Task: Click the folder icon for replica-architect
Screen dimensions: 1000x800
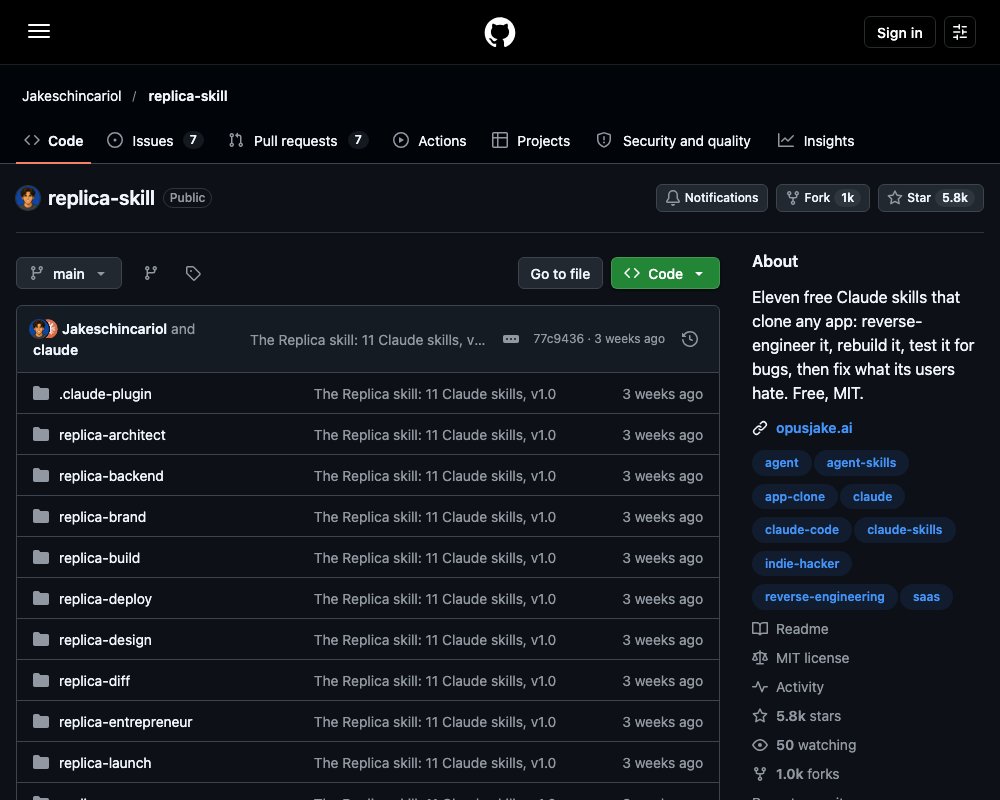Action: click(41, 434)
